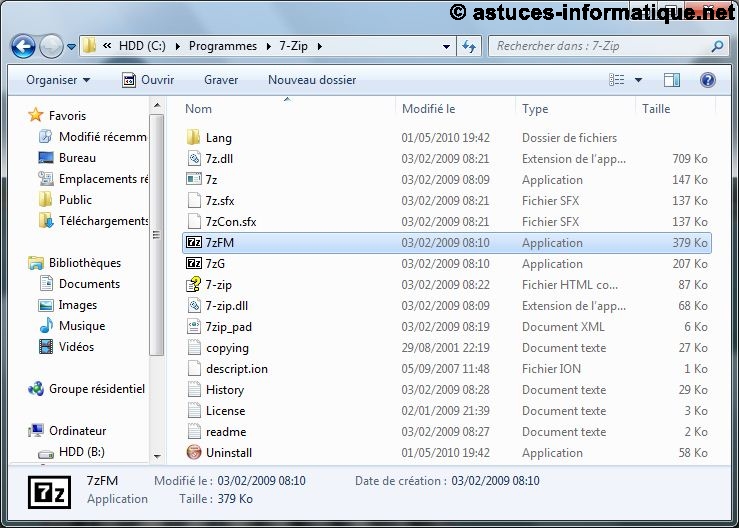This screenshot has height=528, width=739.
Task: Open Public folder in Favoris
Action: pos(65,200)
